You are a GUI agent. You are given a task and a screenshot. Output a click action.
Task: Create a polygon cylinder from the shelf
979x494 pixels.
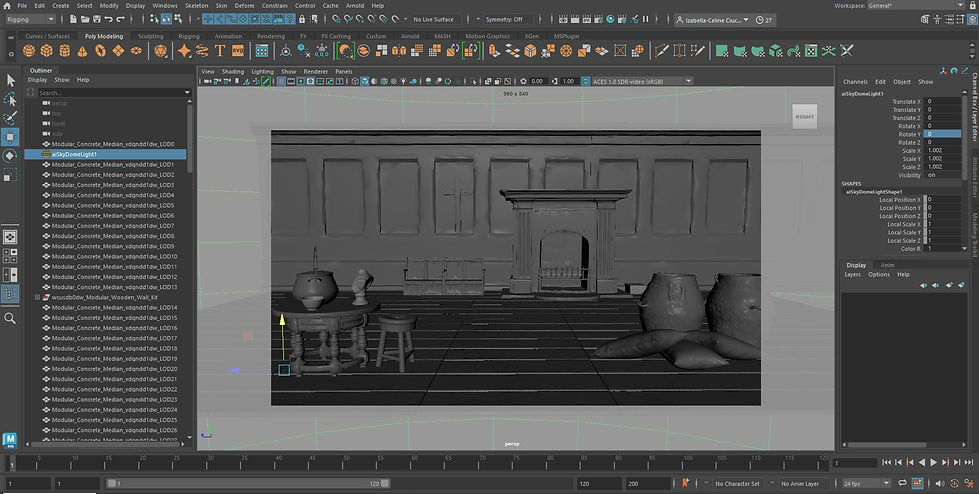pyautogui.click(x=64, y=51)
